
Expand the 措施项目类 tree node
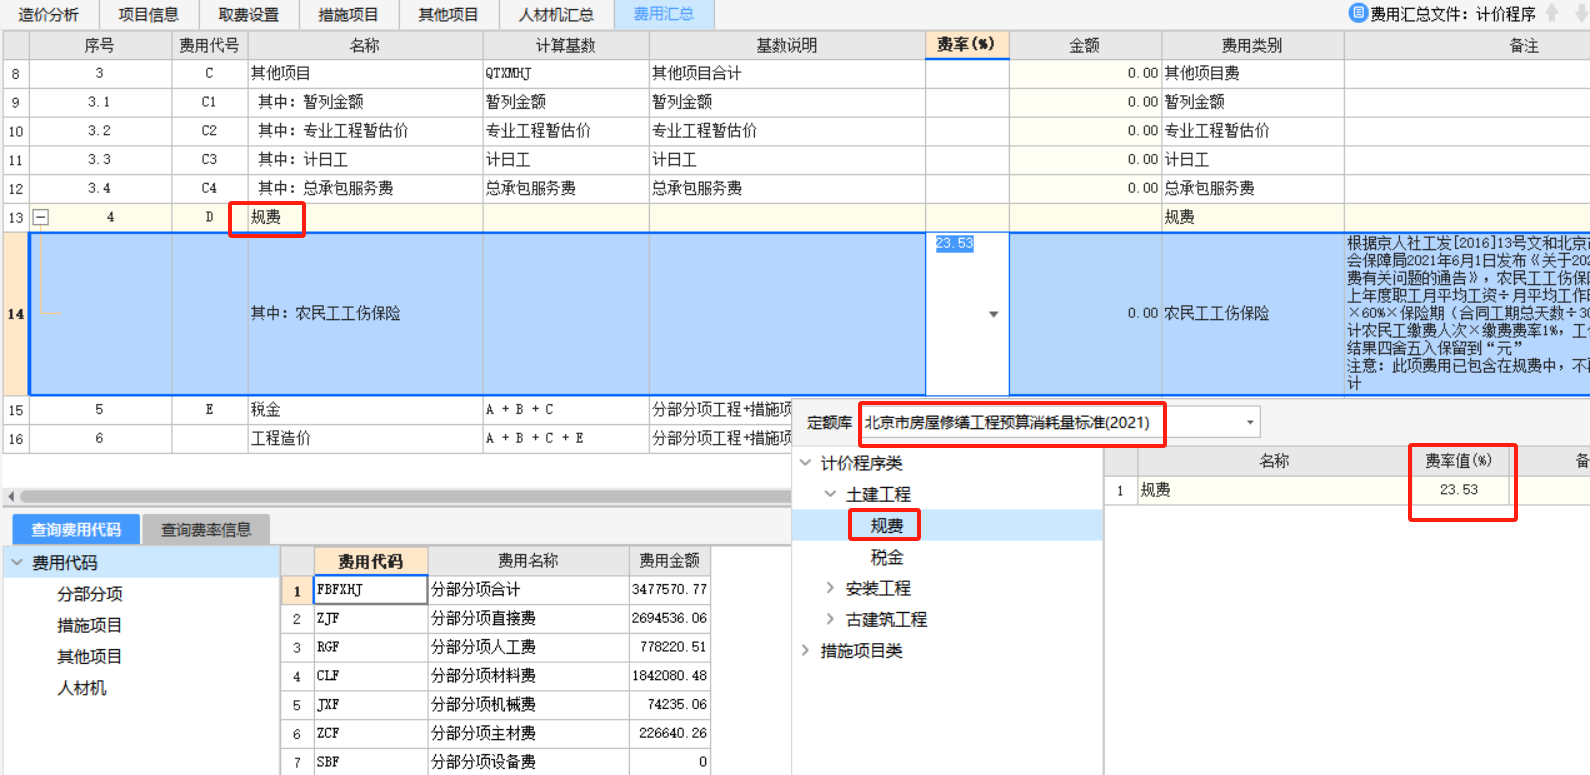point(806,650)
